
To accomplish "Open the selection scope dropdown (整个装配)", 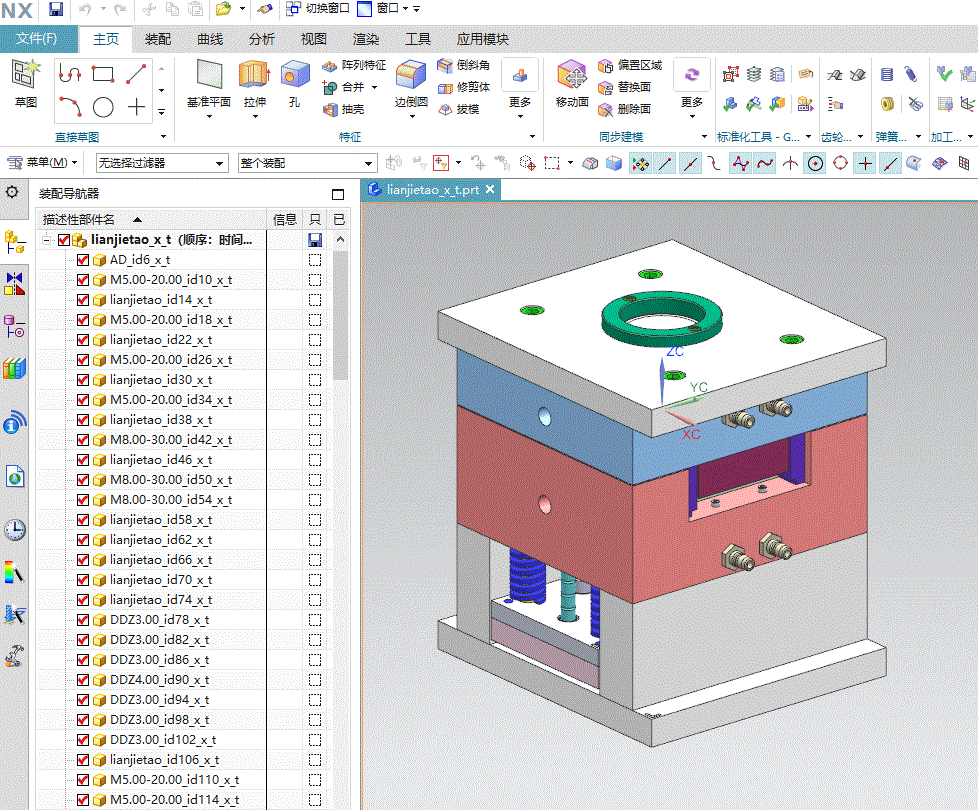I will pyautogui.click(x=307, y=163).
